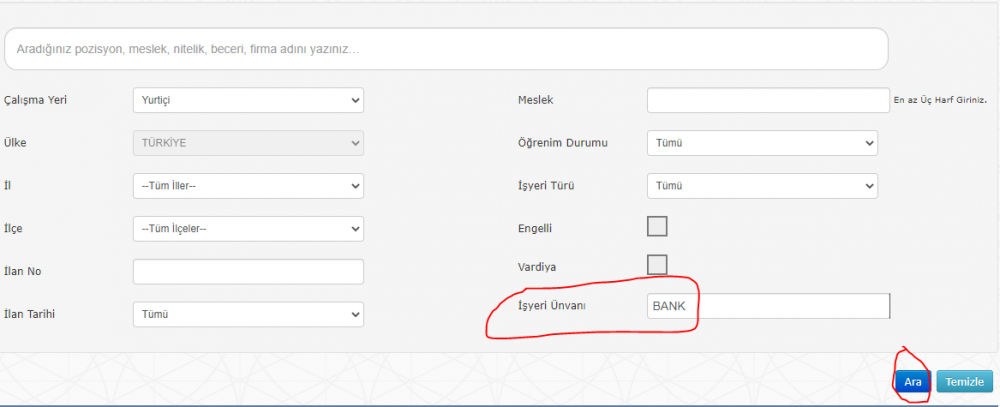Viewport: 1000px width, 407px height.
Task: Click the Meslek input field
Action: tap(768, 100)
